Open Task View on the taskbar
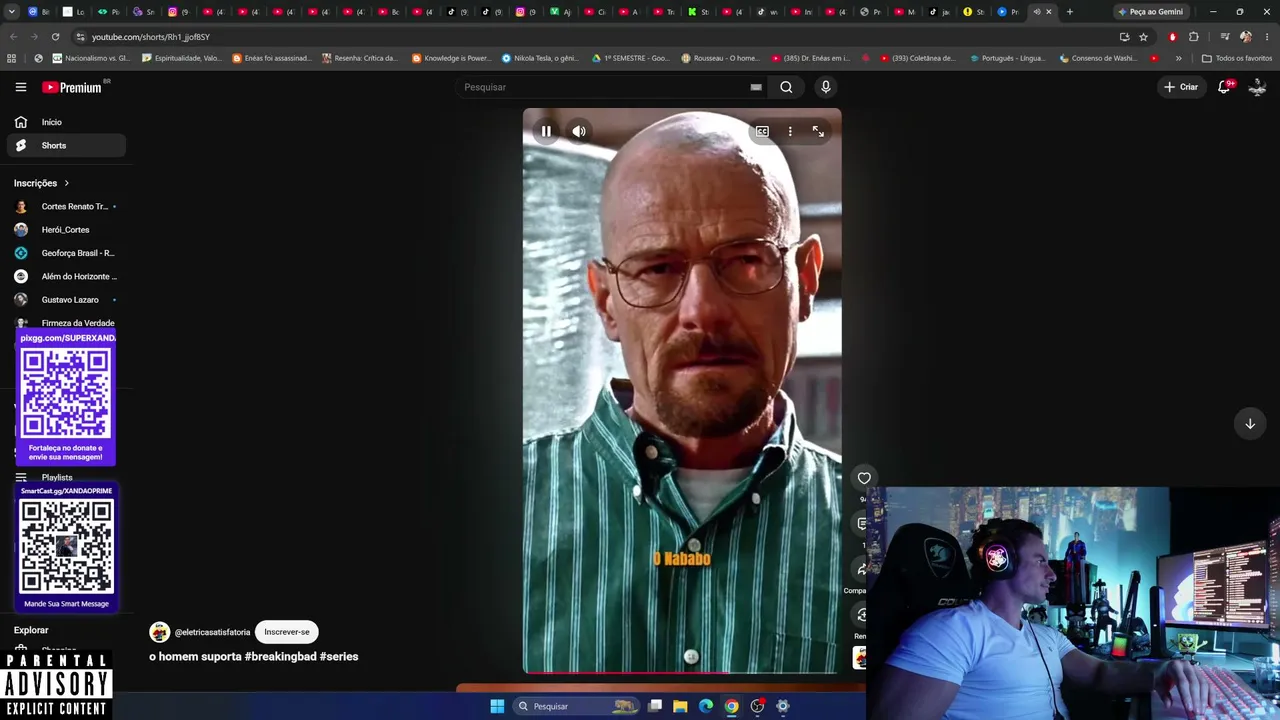The image size is (1280, 720). 655,706
